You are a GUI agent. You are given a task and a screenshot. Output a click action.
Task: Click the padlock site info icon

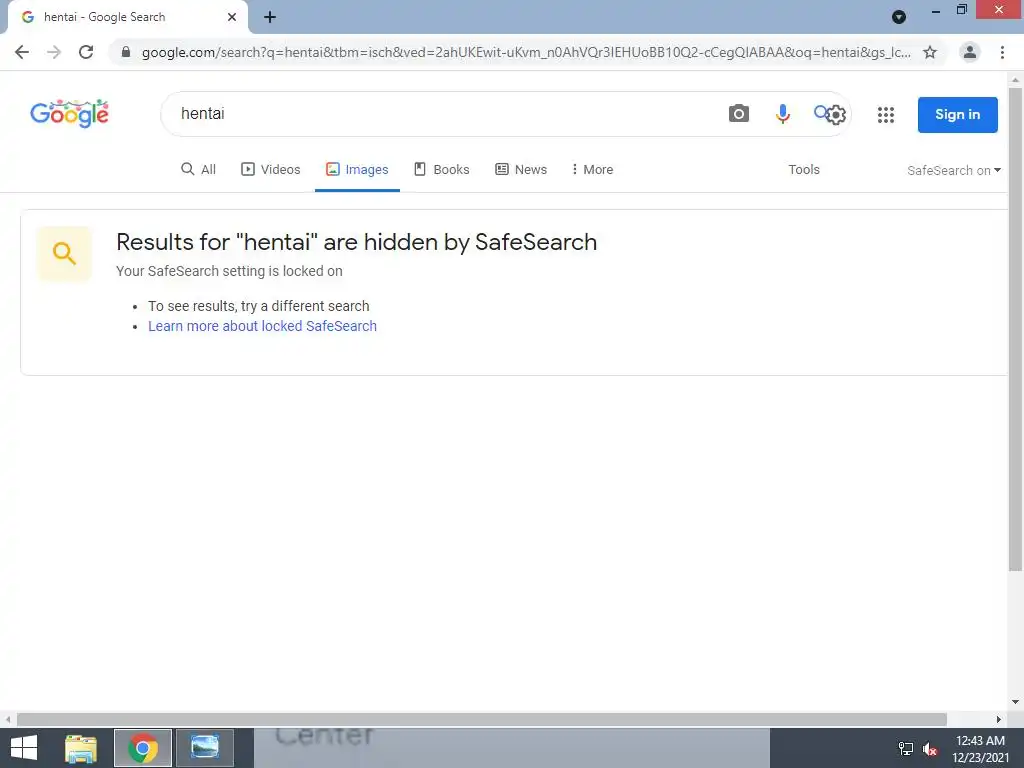[x=126, y=52]
